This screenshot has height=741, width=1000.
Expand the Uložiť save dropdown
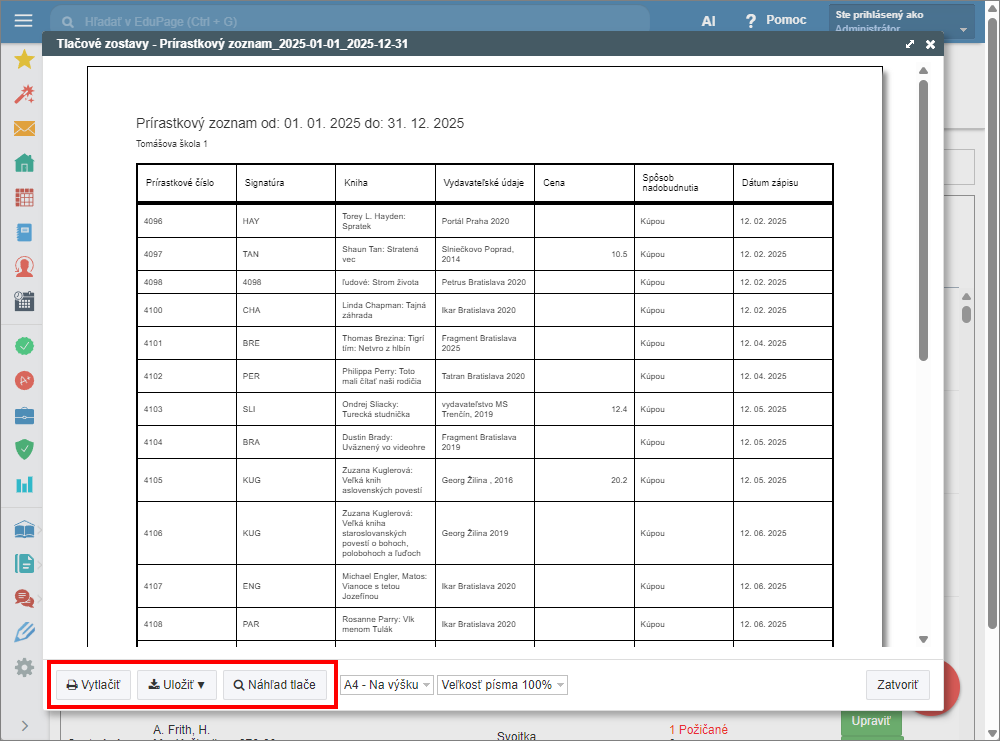pyautogui.click(x=176, y=685)
